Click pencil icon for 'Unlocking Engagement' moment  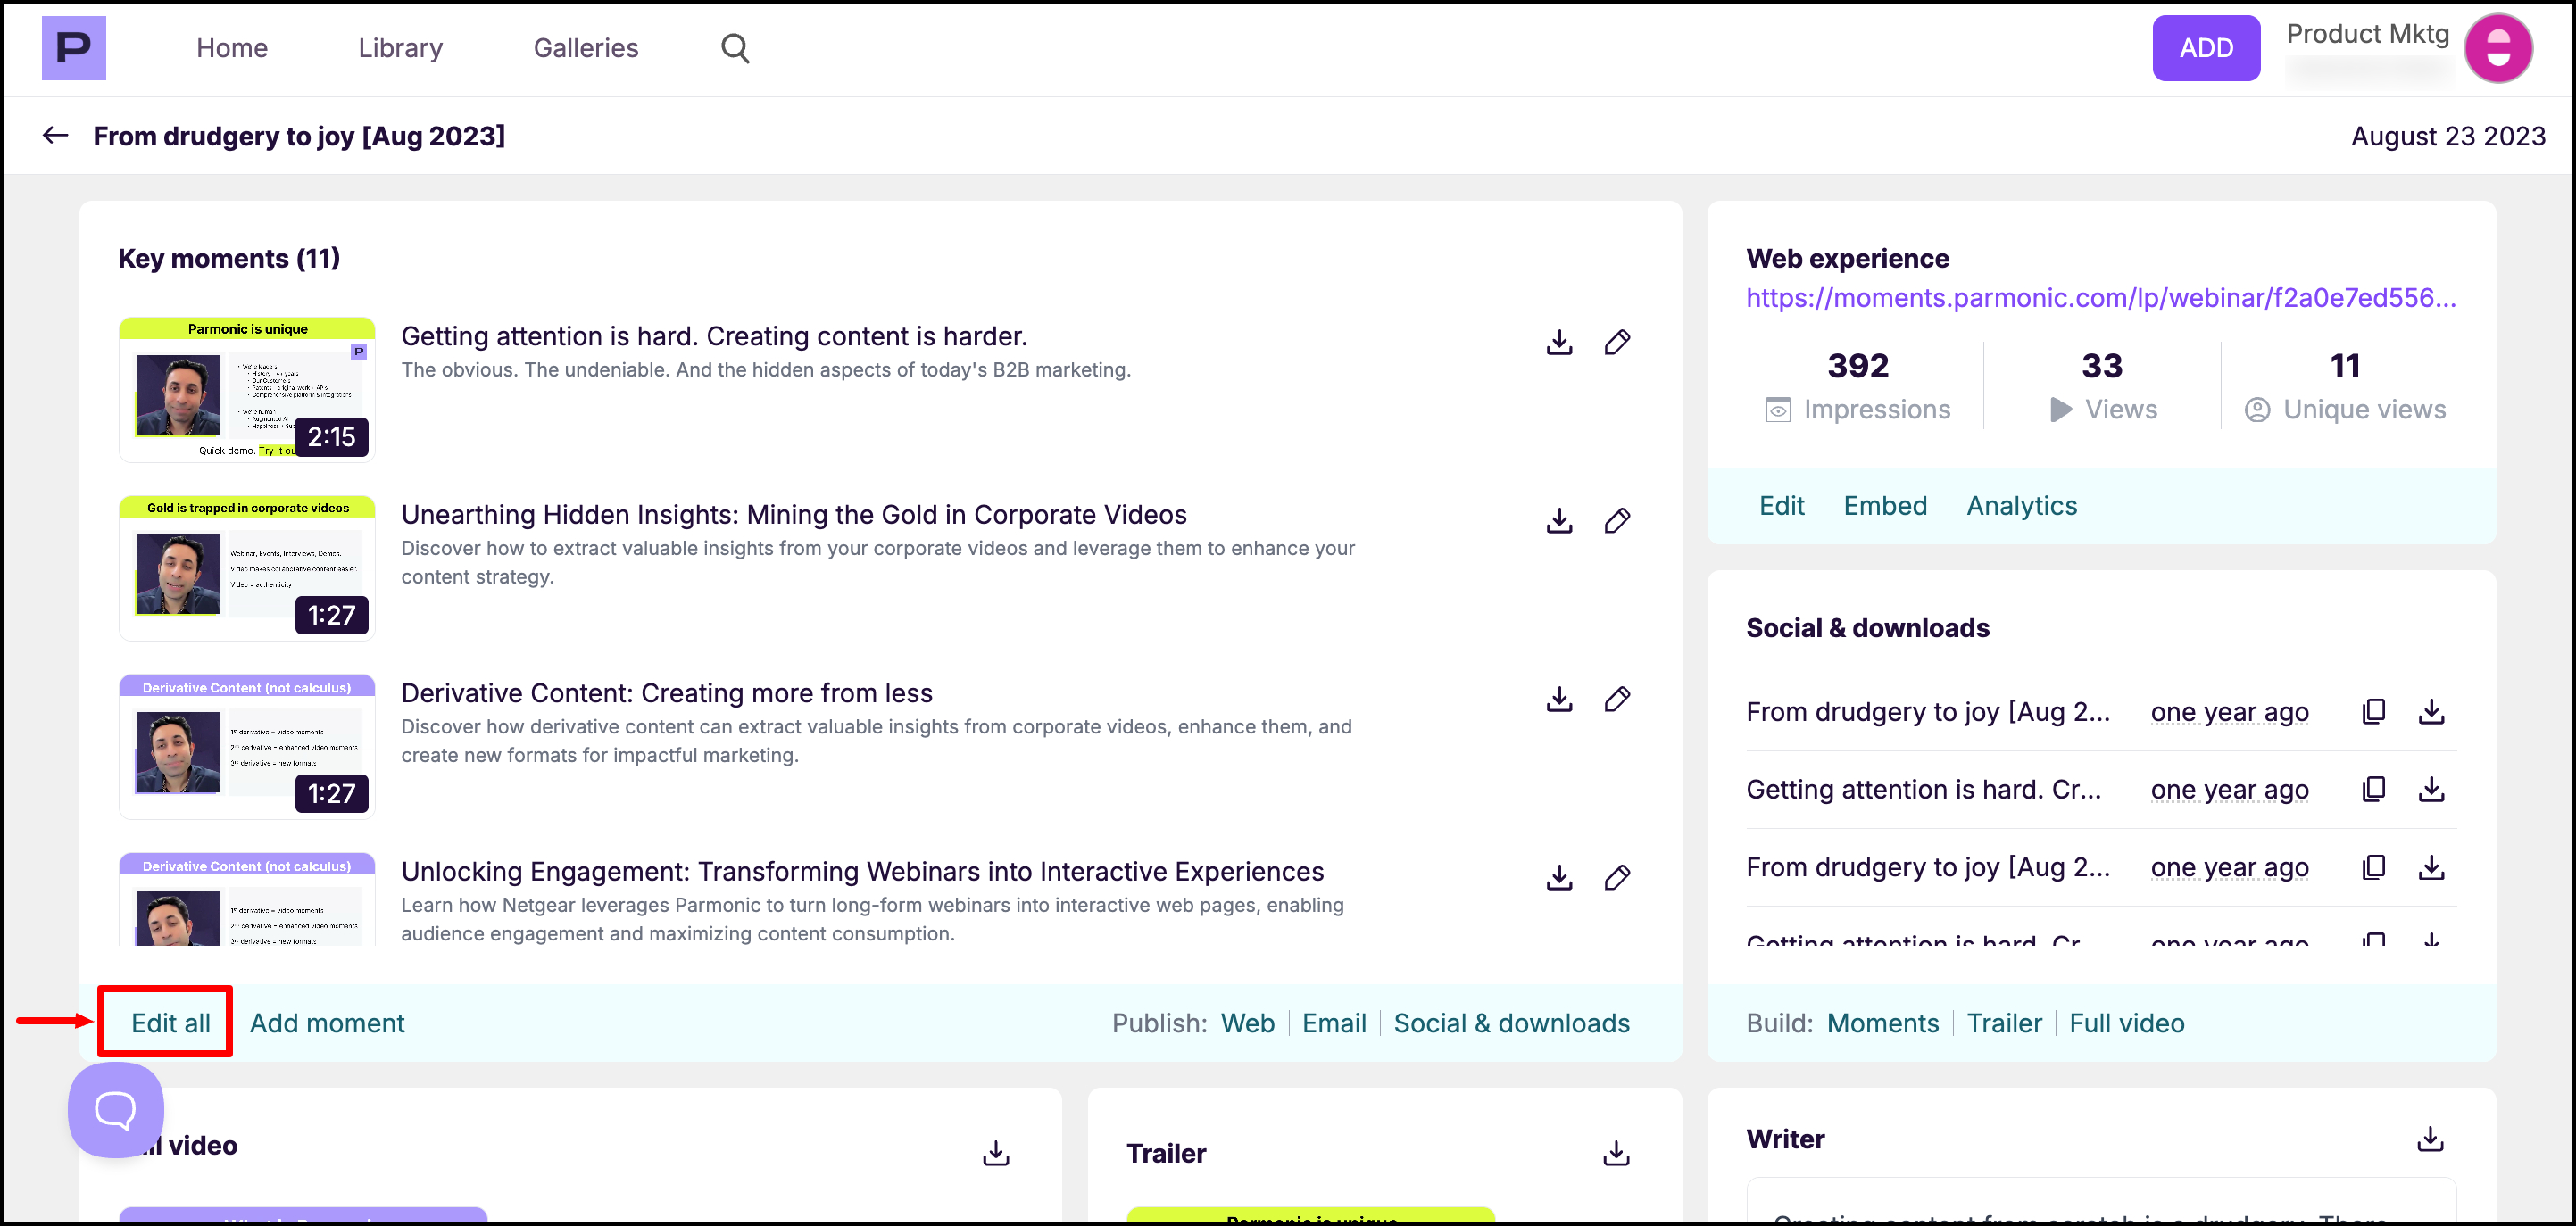tap(1617, 877)
